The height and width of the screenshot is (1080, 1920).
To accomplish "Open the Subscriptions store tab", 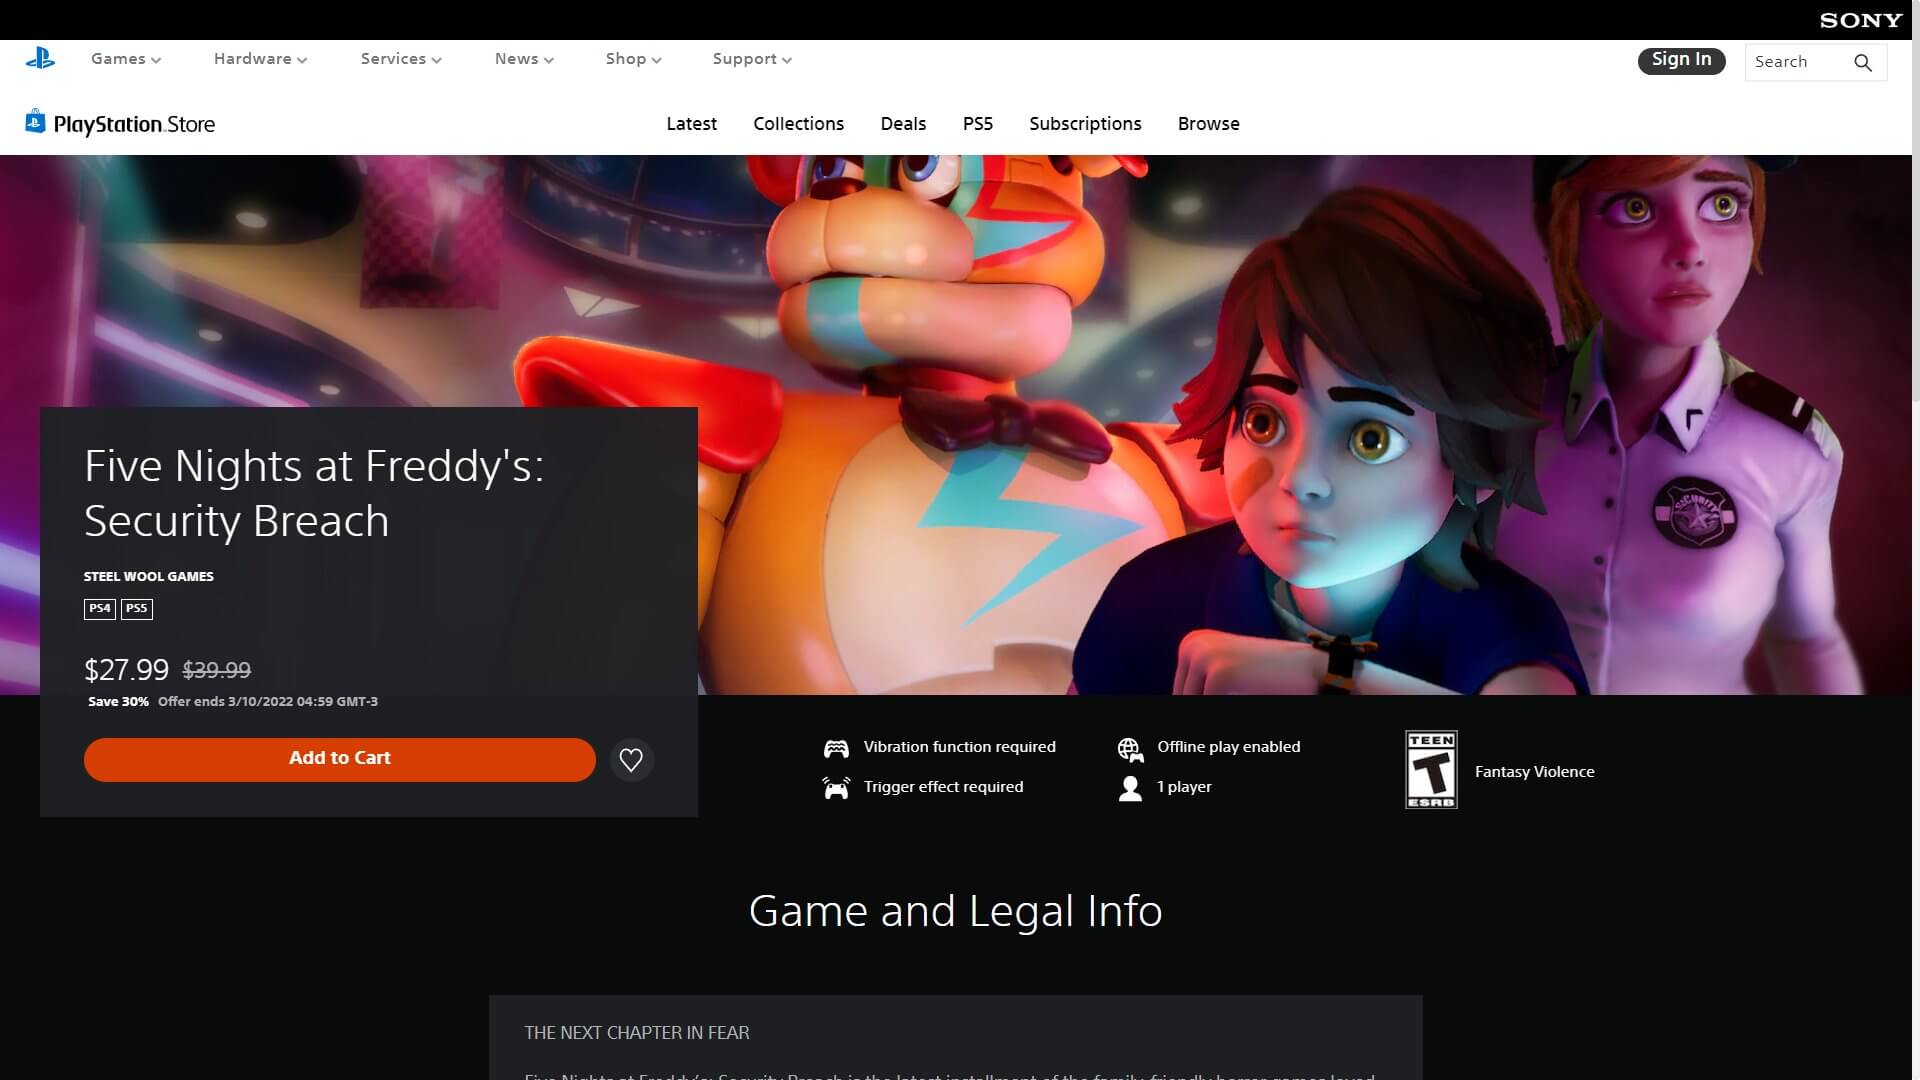I will point(1085,124).
